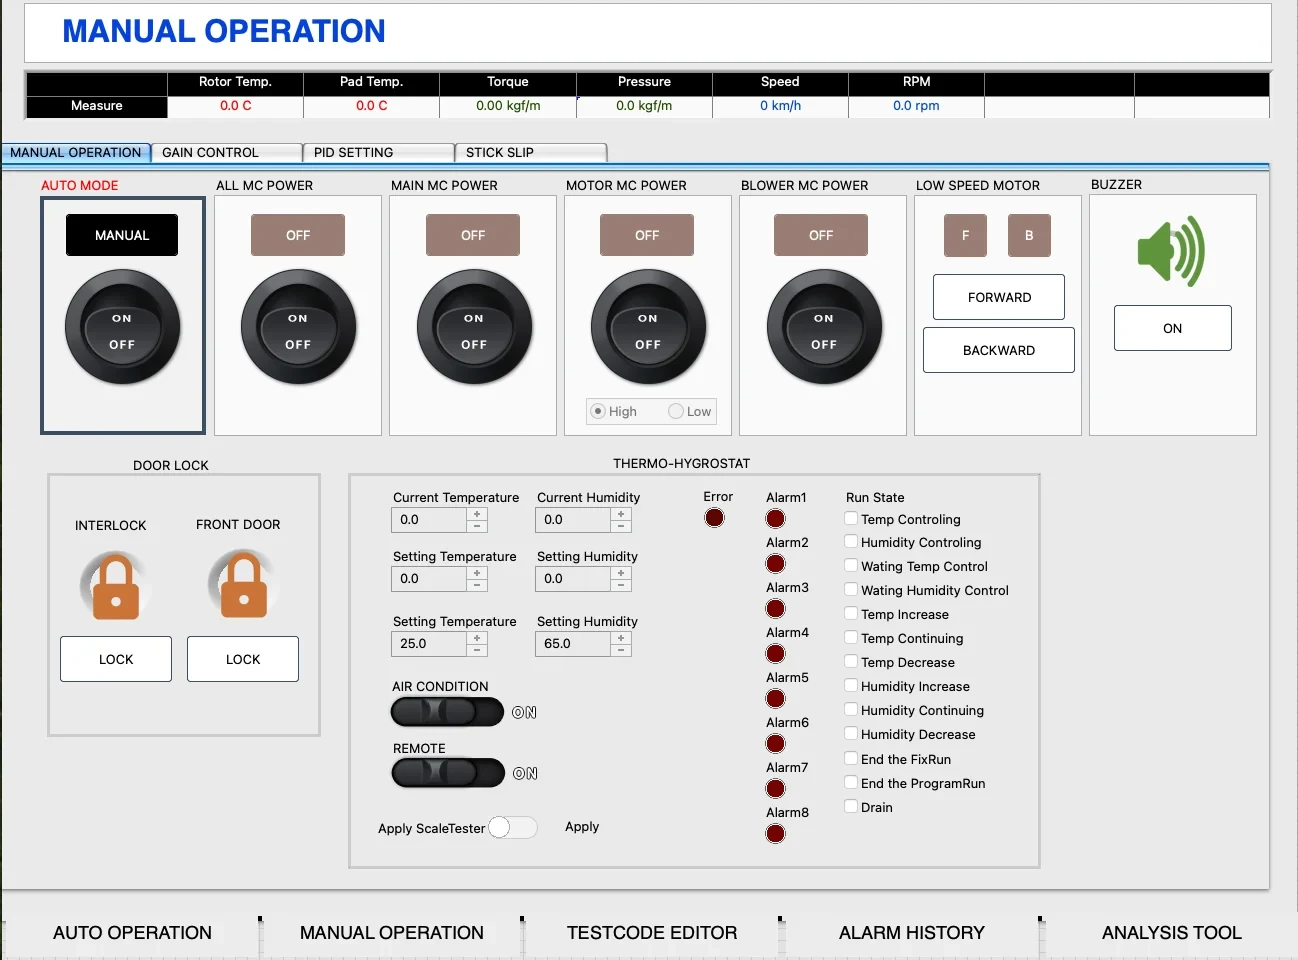This screenshot has height=960, width=1298.
Task: Decrease the 65.0 Setting Humidity value
Action: [621, 650]
